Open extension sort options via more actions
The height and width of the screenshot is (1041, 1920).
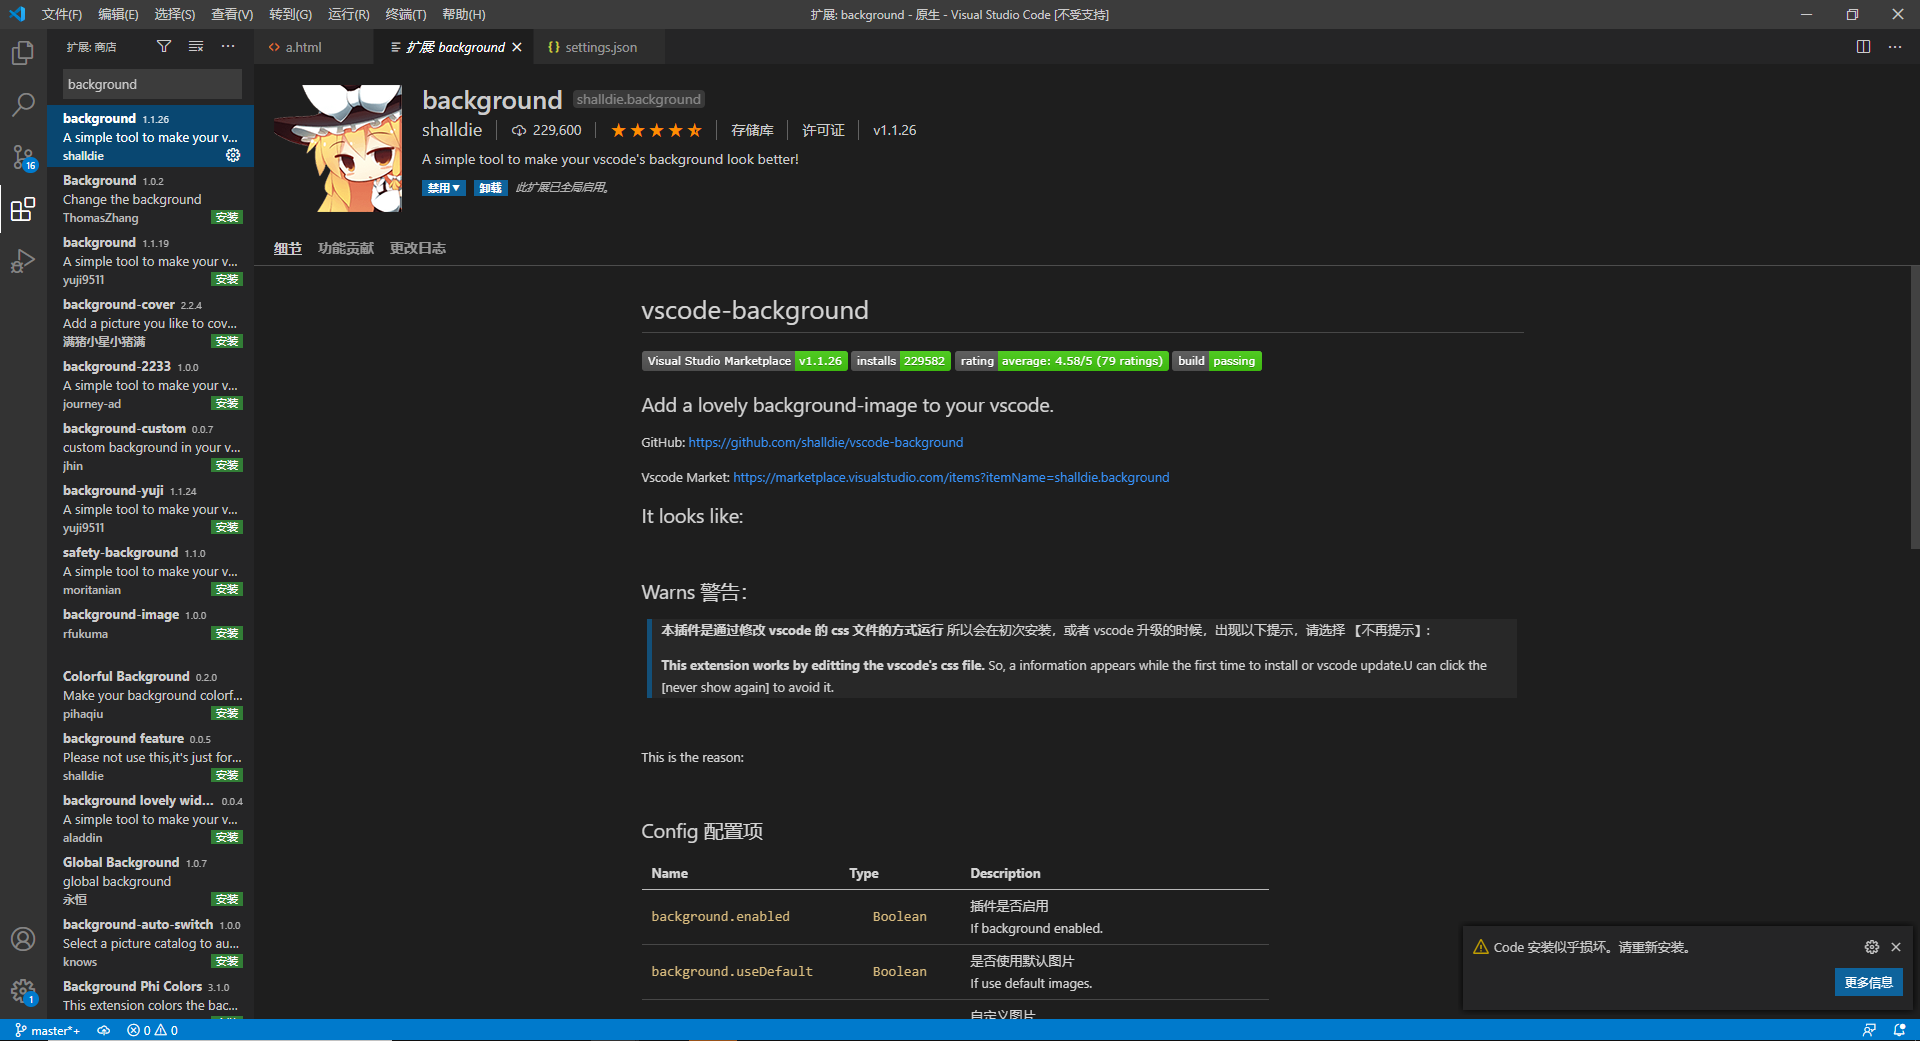pos(228,46)
